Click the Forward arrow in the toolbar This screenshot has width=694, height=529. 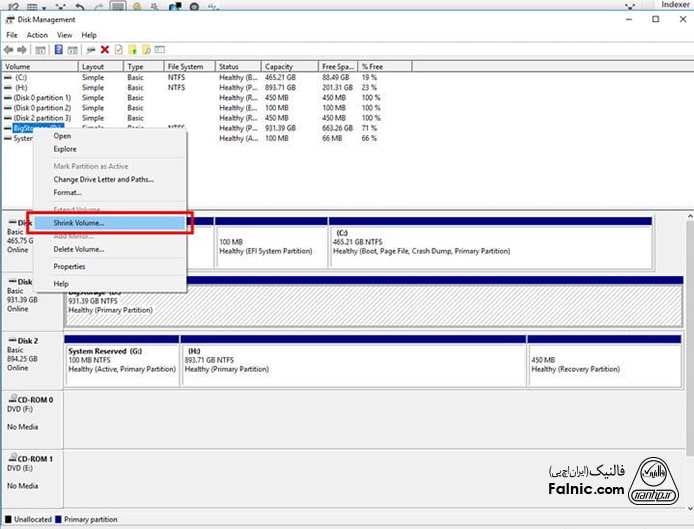click(22, 49)
